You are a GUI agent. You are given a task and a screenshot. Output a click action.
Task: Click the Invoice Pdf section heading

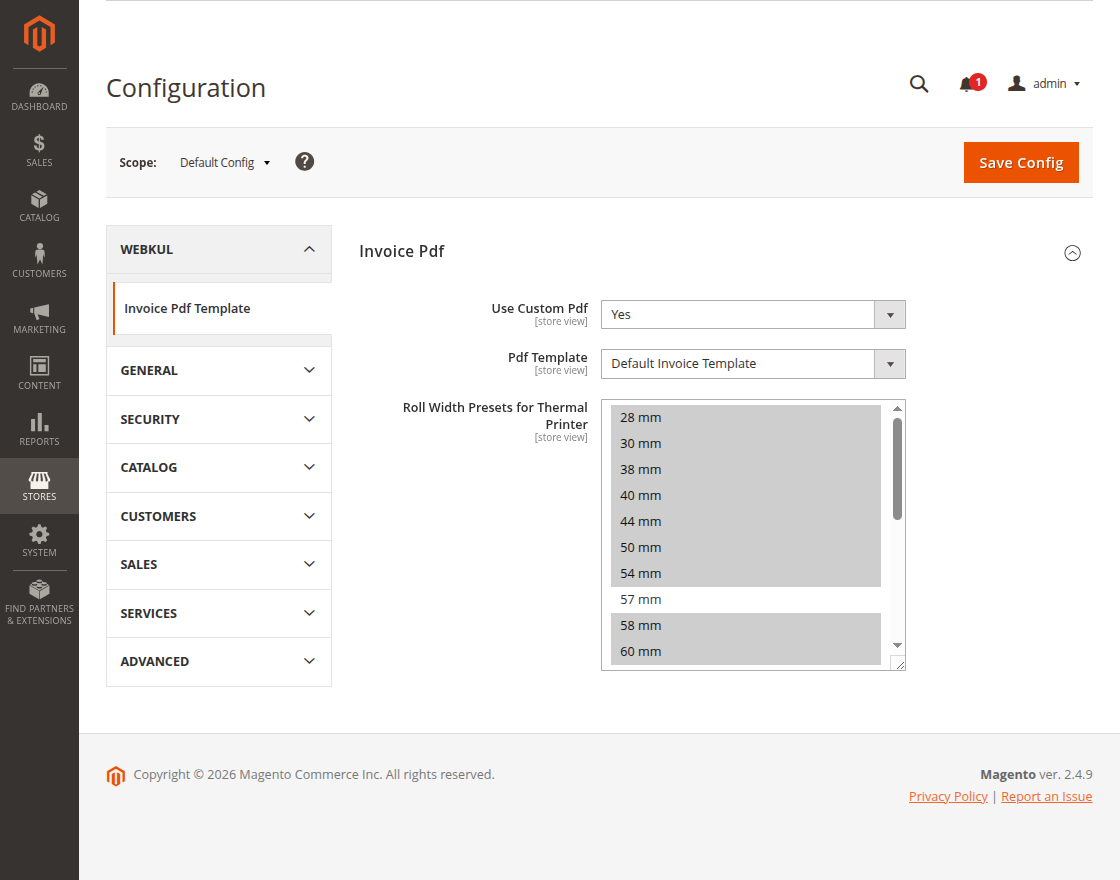pos(401,251)
